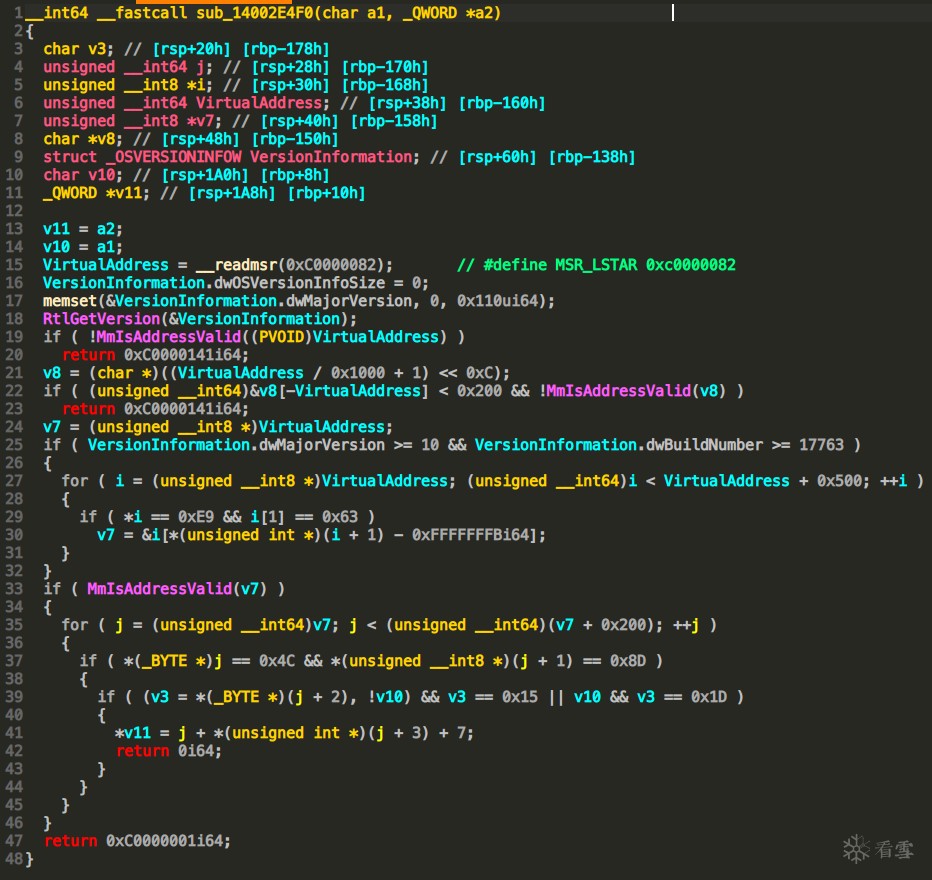The width and height of the screenshot is (932, 880).
Task: Click *v11 on the assignment line 41
Action: tap(133, 733)
